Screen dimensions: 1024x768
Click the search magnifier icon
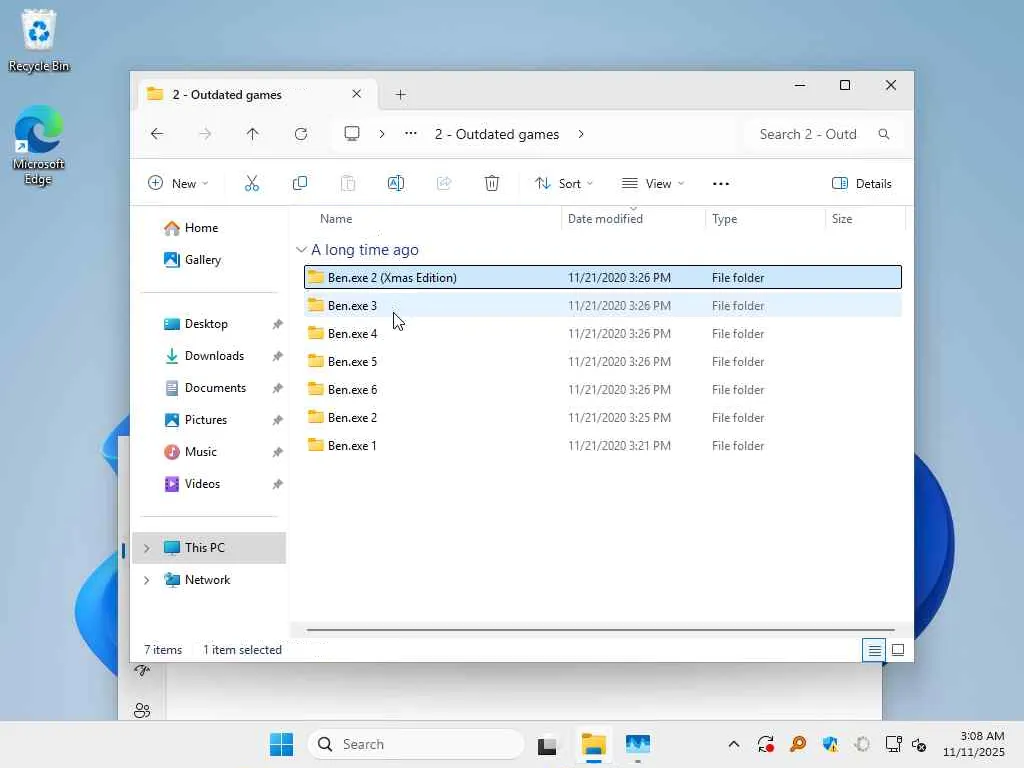coord(884,134)
